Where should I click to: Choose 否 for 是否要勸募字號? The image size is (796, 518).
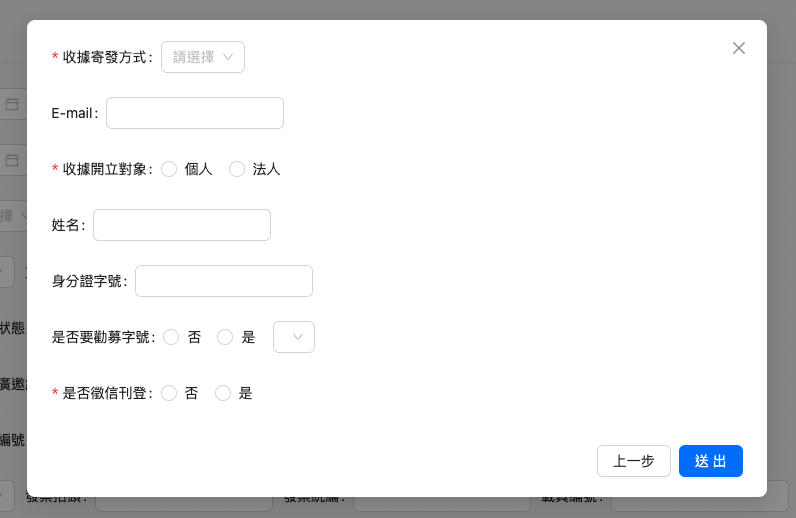point(171,337)
